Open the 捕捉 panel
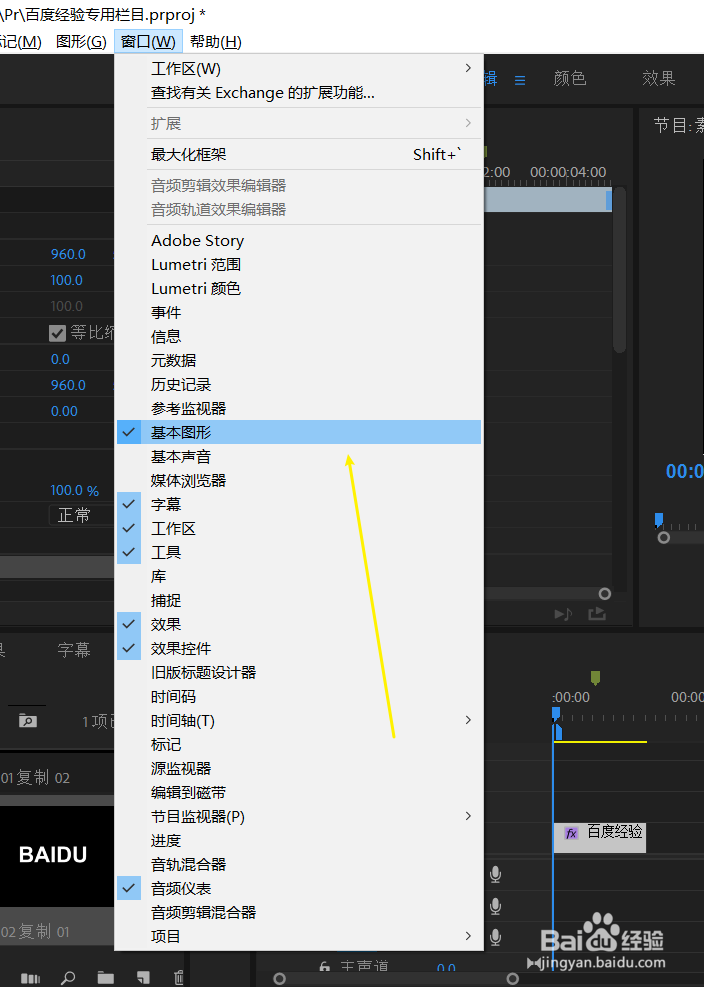 (x=299, y=601)
